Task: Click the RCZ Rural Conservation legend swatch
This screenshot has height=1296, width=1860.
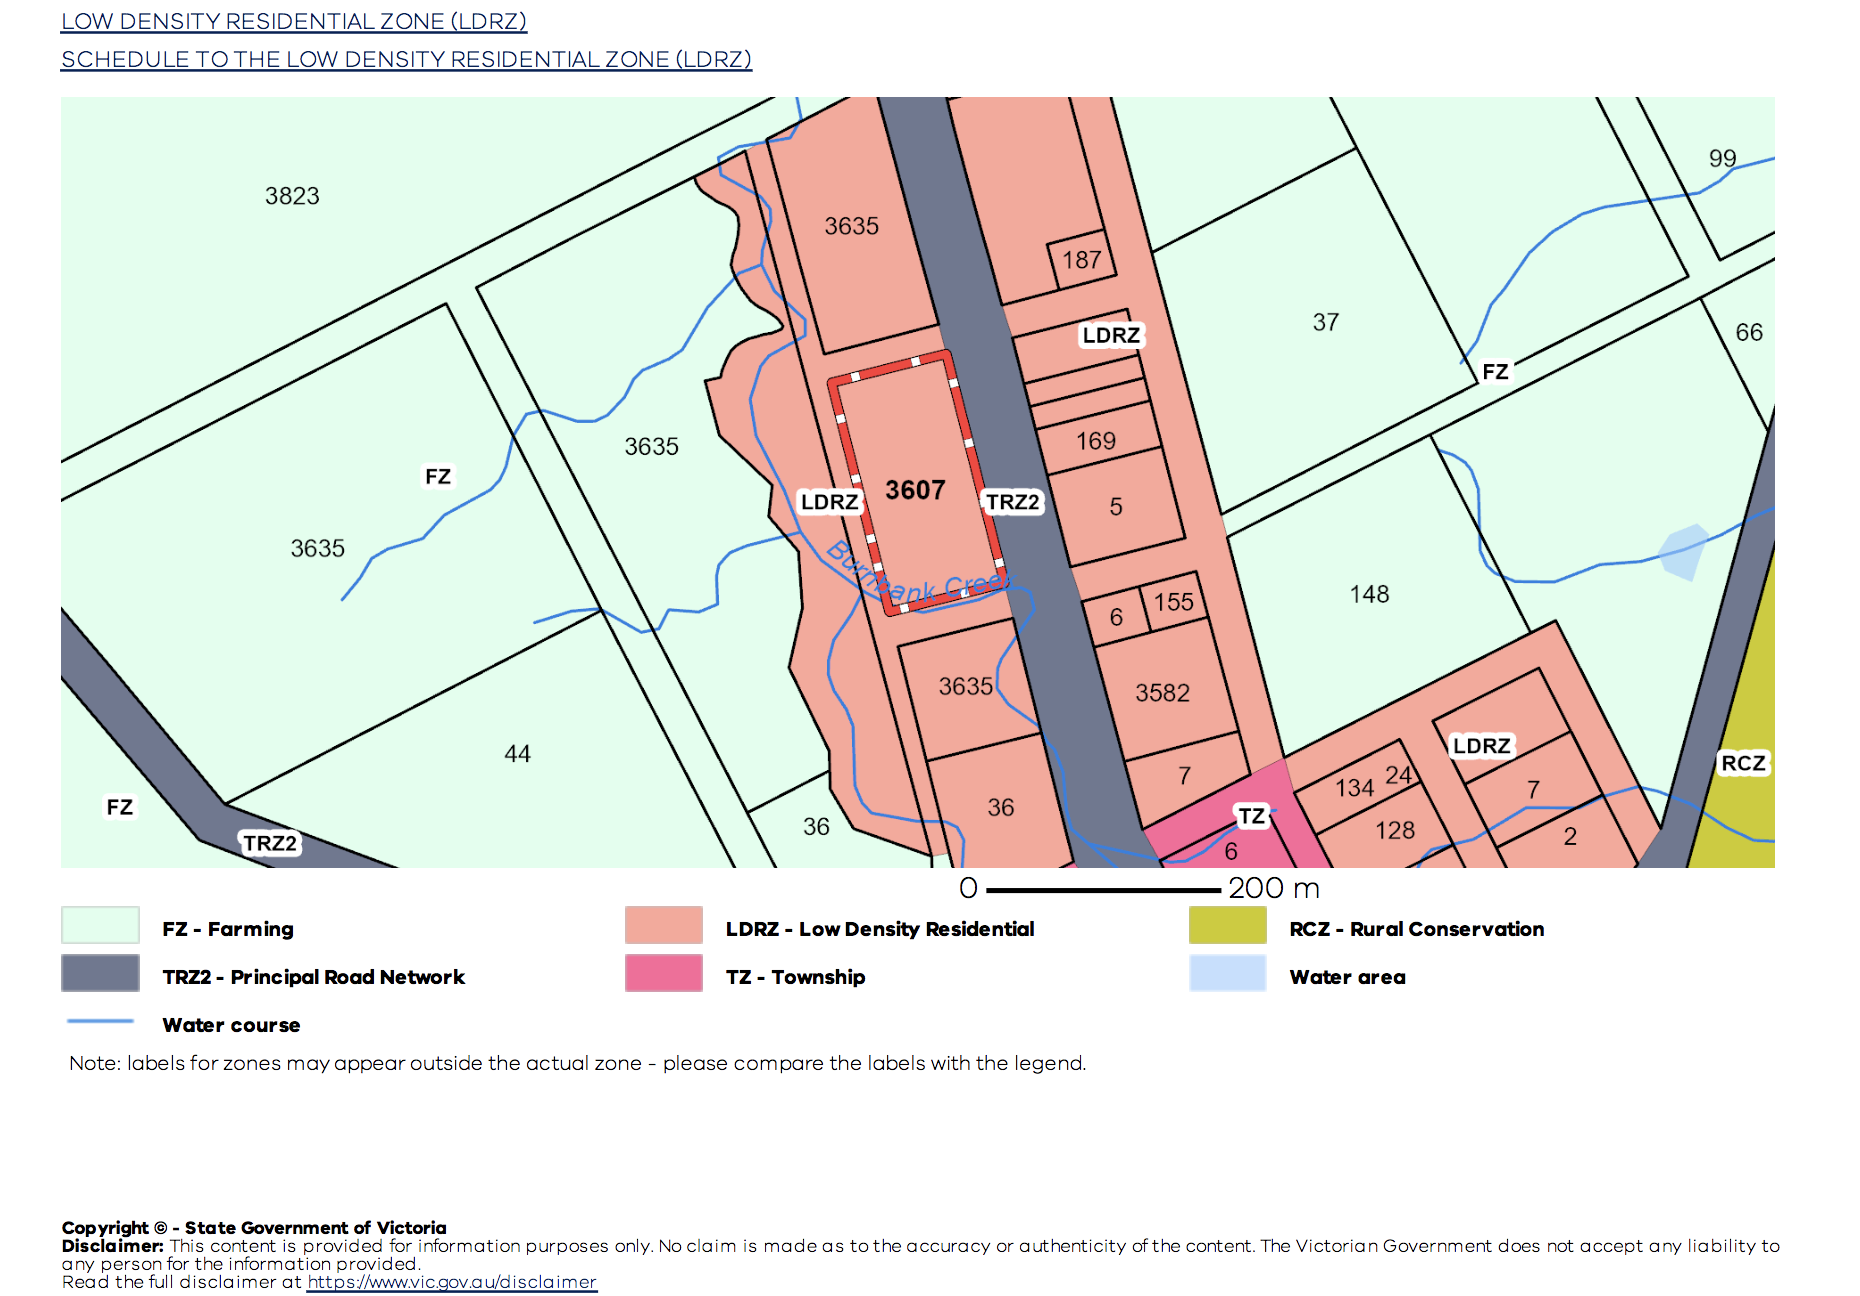Action: coord(1228,925)
